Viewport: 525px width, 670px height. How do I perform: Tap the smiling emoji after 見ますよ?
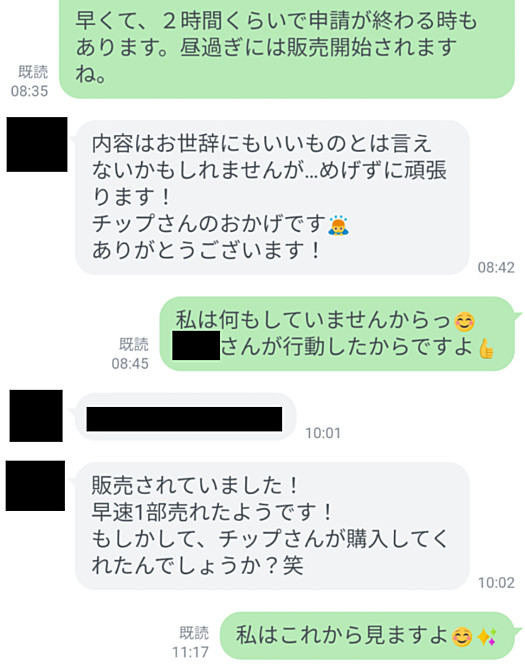click(x=462, y=637)
